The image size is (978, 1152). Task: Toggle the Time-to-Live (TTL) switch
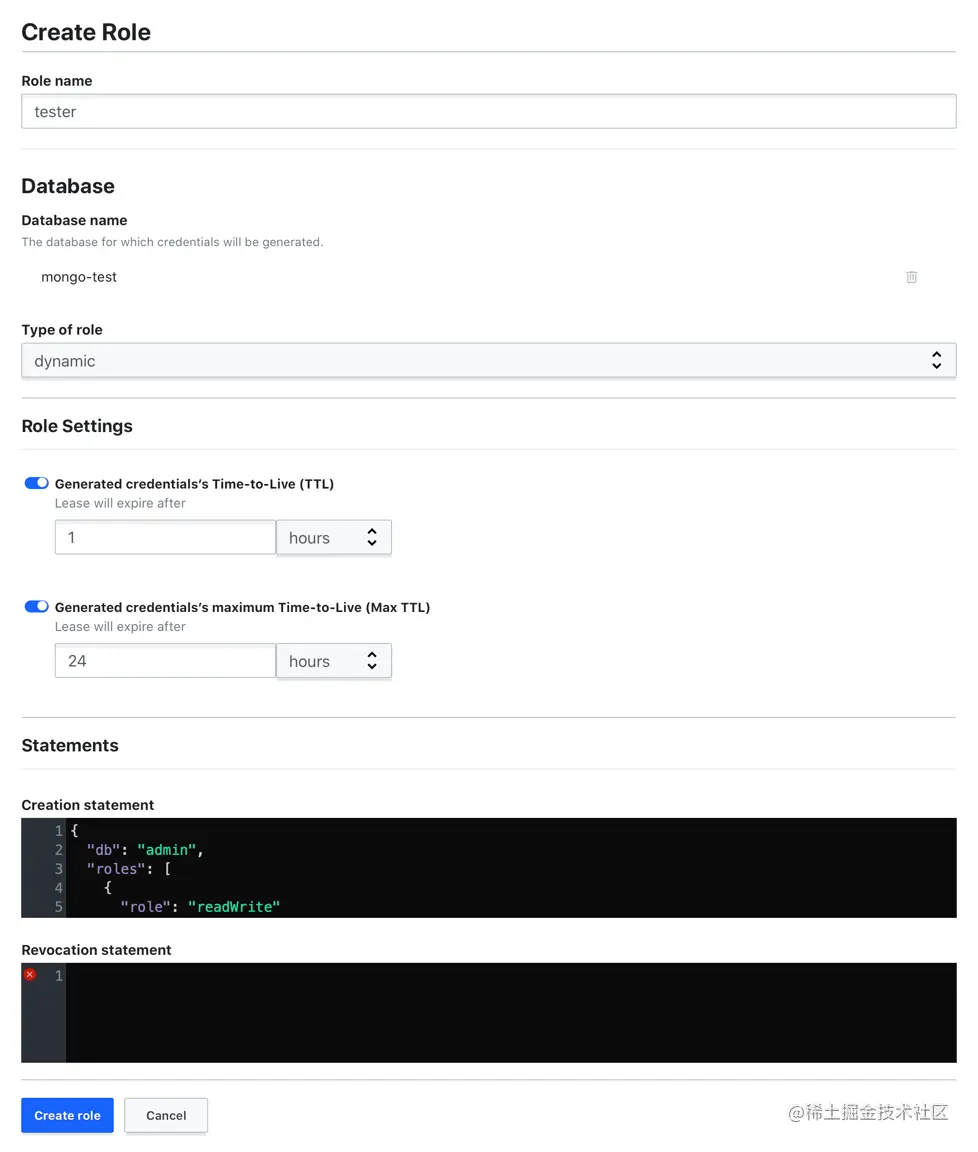tap(36, 483)
